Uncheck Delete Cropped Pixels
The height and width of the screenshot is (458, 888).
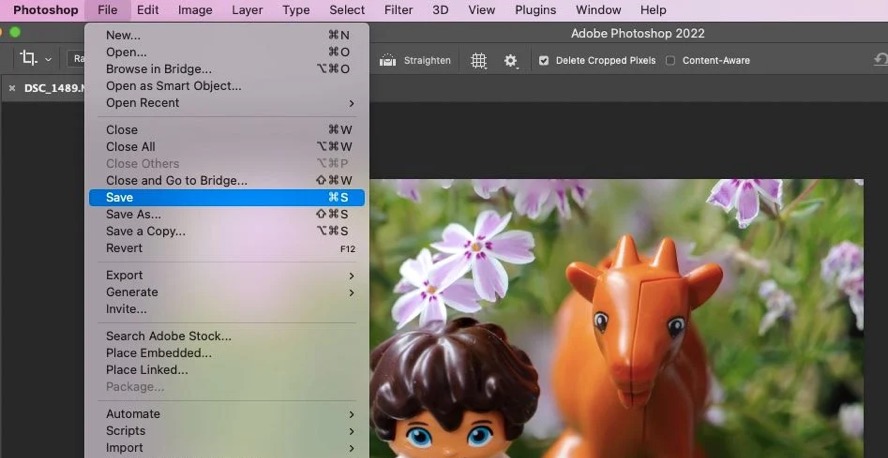coord(544,60)
